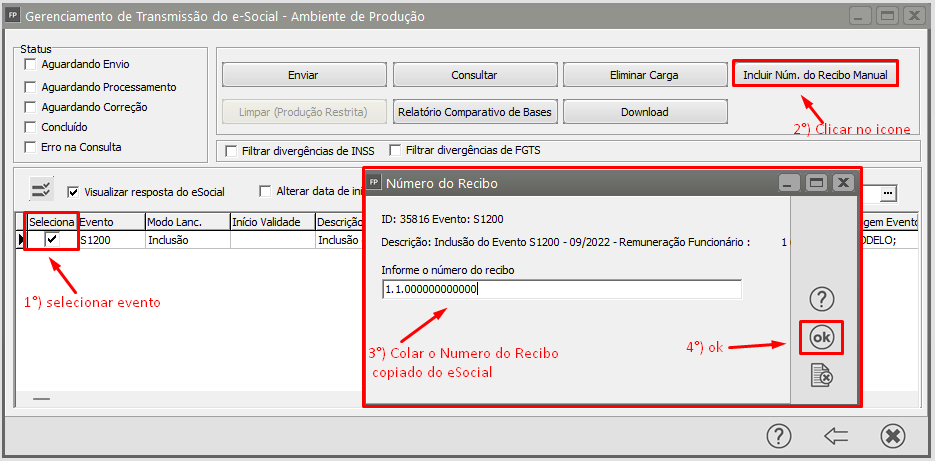Click the Informe o número do recibo input field

click(561, 289)
